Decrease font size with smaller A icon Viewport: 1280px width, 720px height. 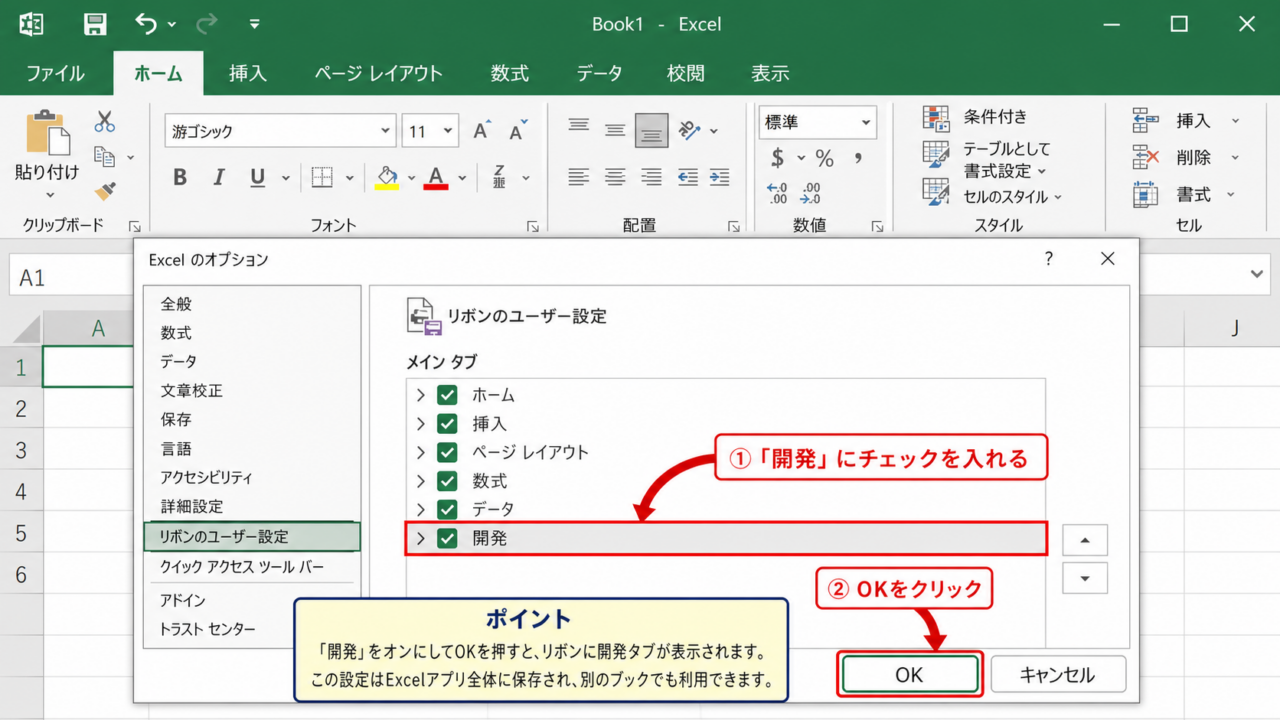tap(517, 131)
